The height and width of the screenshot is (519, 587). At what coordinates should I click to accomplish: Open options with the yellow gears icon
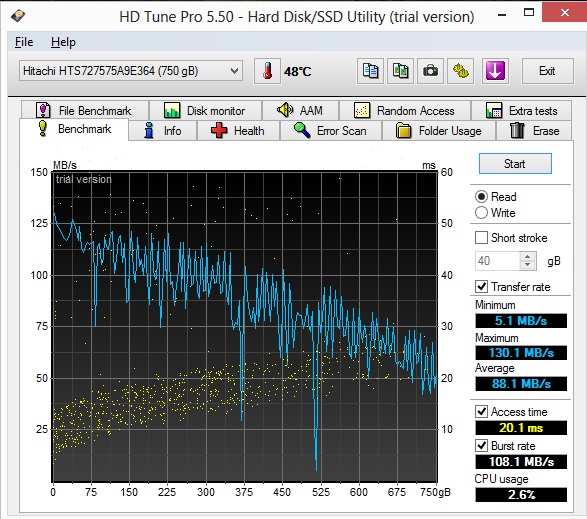(460, 71)
